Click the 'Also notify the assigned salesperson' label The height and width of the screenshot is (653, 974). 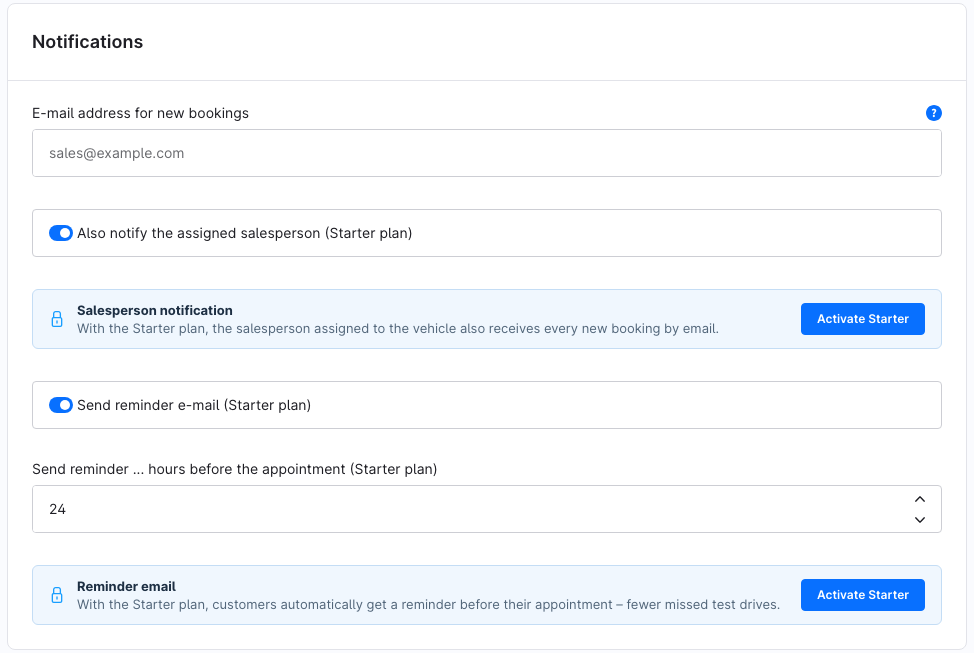coord(245,233)
